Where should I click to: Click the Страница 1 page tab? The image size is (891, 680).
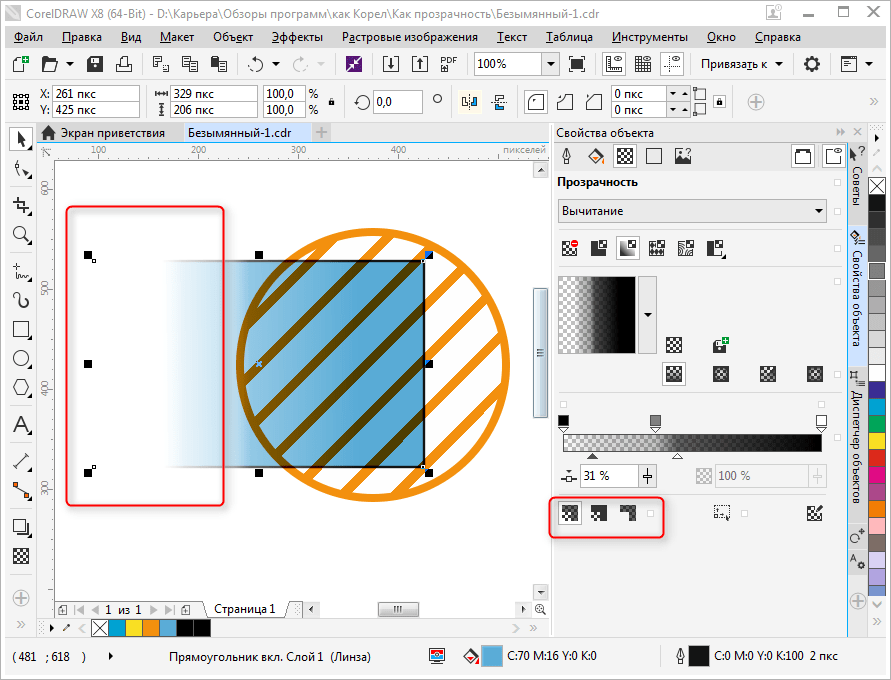click(x=244, y=608)
